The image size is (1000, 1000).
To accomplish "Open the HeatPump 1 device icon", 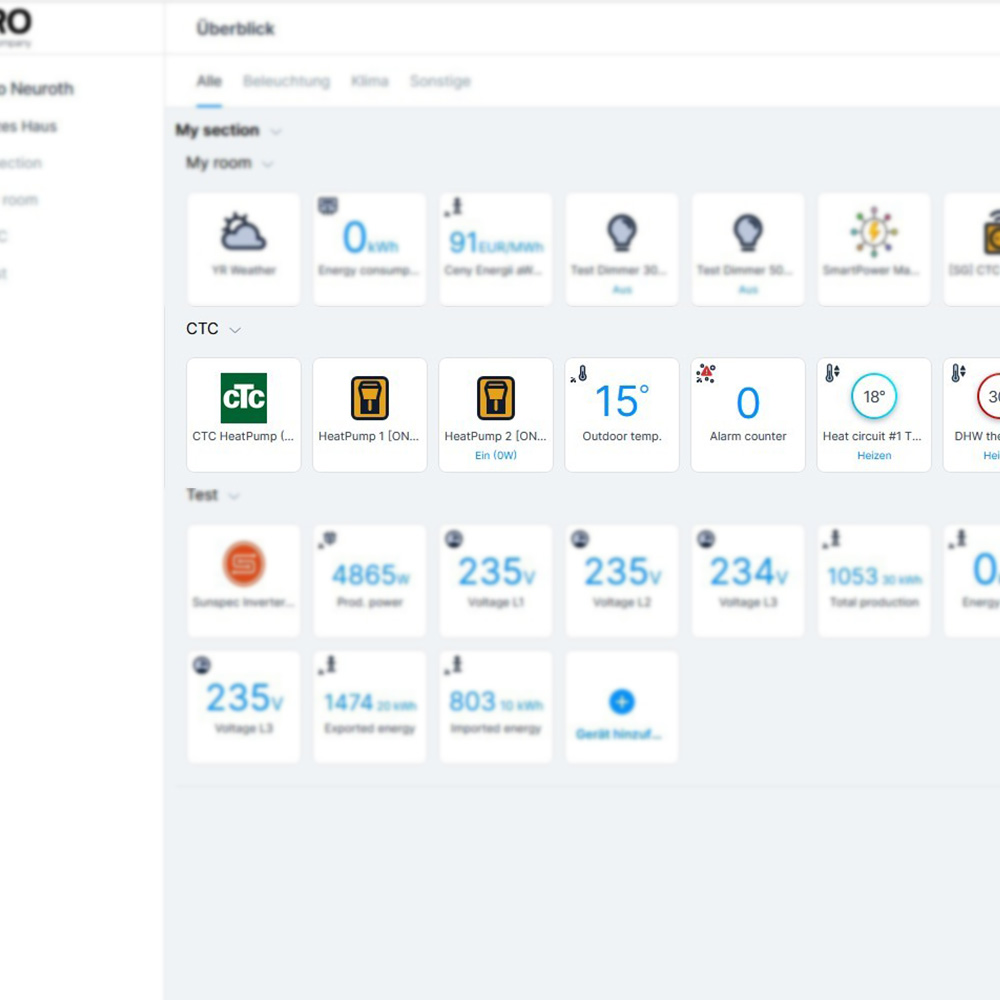I will click(370, 398).
